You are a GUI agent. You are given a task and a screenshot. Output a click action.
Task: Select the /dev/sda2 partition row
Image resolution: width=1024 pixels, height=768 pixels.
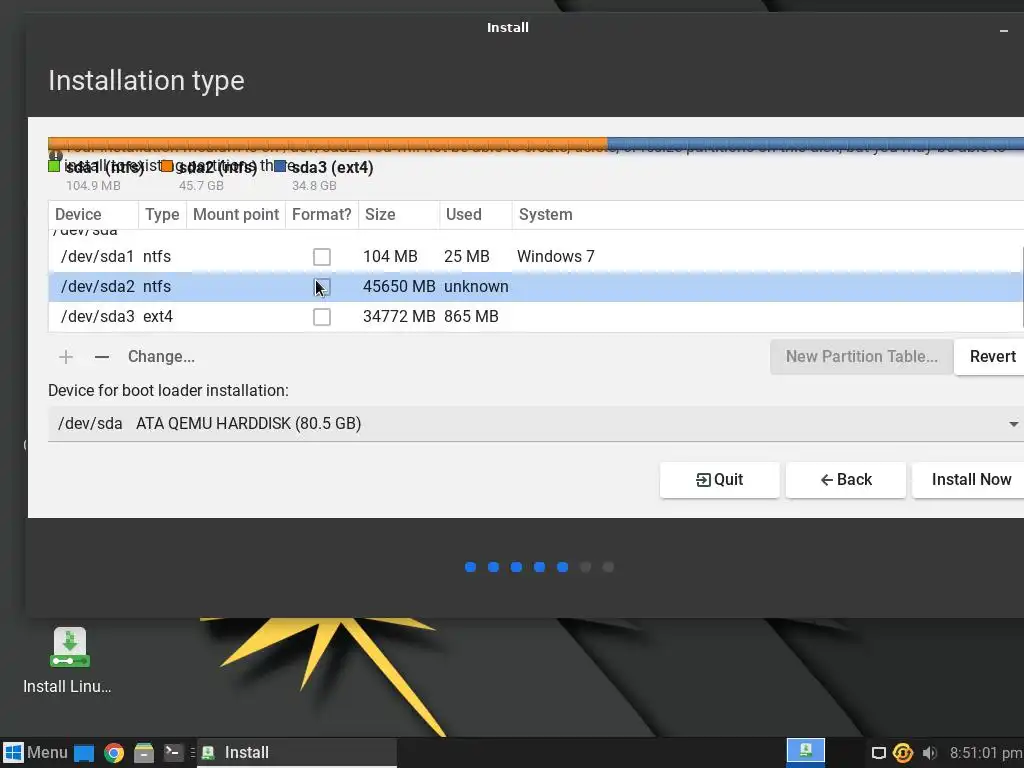tap(536, 287)
